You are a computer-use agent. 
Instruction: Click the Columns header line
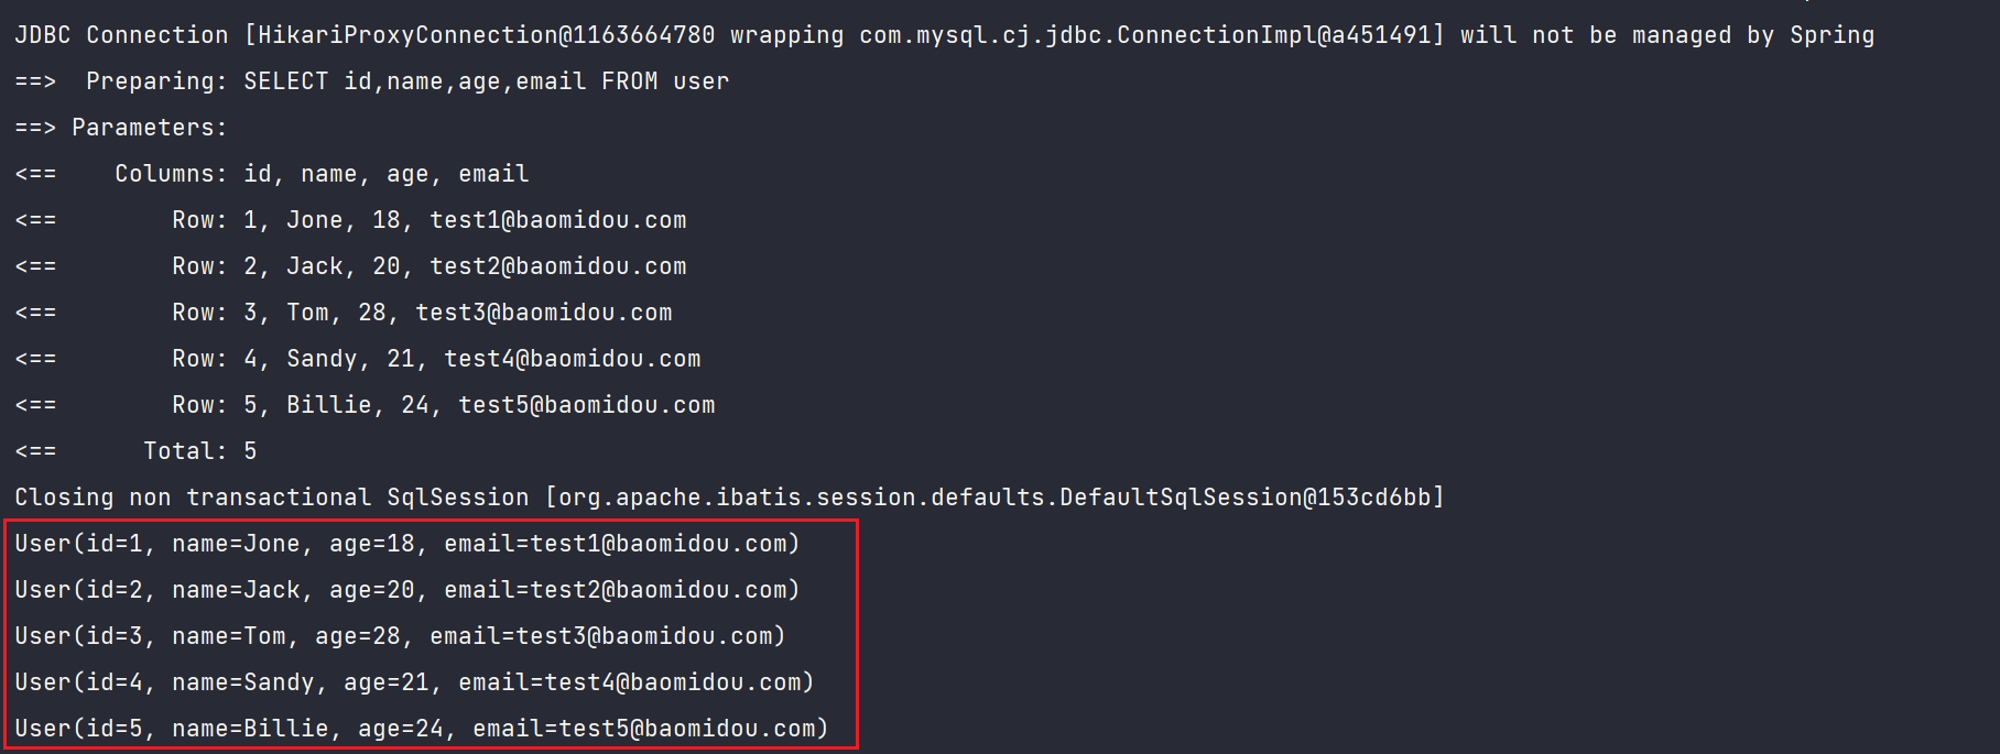pyautogui.click(x=272, y=173)
